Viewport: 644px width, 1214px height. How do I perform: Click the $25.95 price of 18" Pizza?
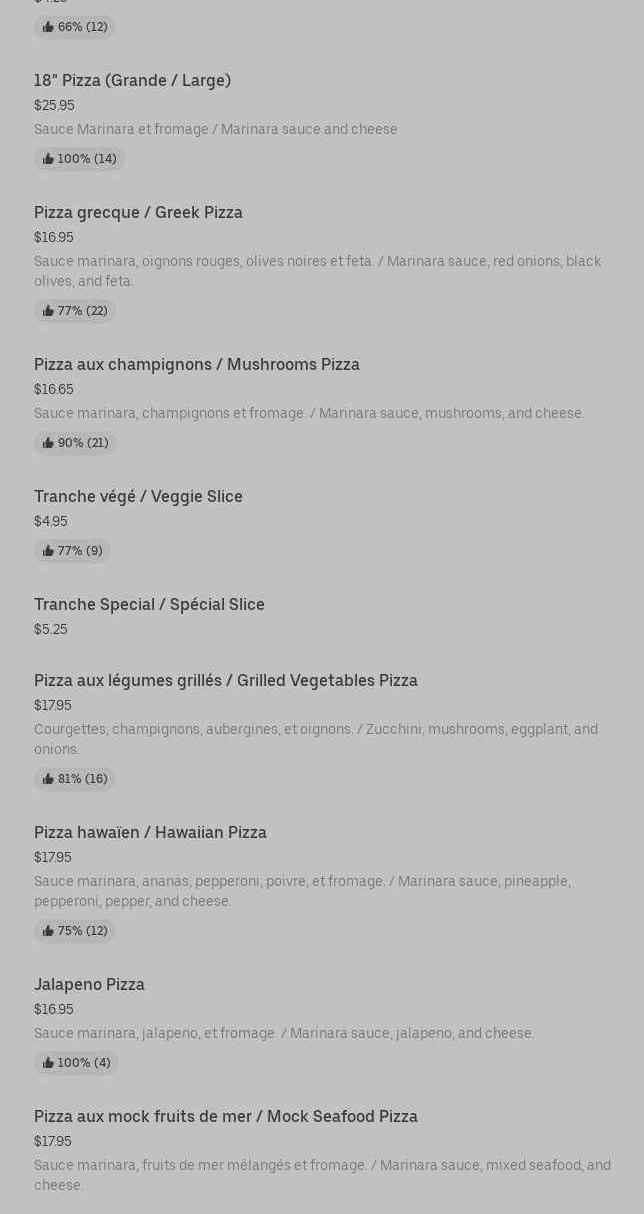pos(54,105)
